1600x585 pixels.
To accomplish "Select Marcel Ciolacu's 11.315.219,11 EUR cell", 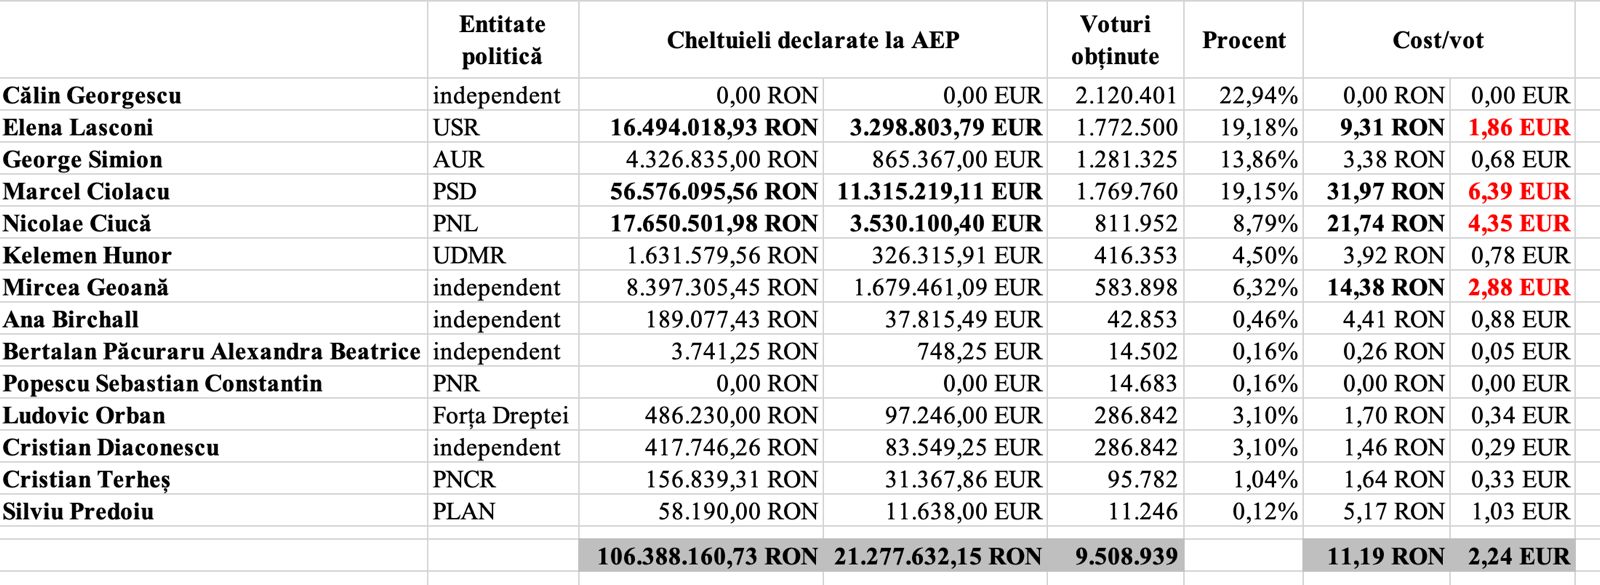I will [x=939, y=192].
